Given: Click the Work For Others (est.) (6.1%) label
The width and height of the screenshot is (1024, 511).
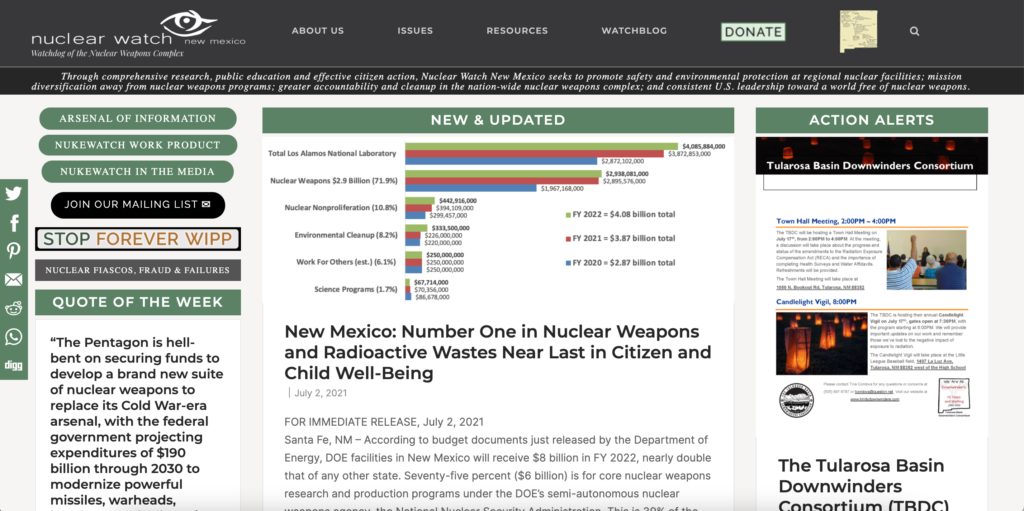Looking at the screenshot, I should click(x=346, y=262).
